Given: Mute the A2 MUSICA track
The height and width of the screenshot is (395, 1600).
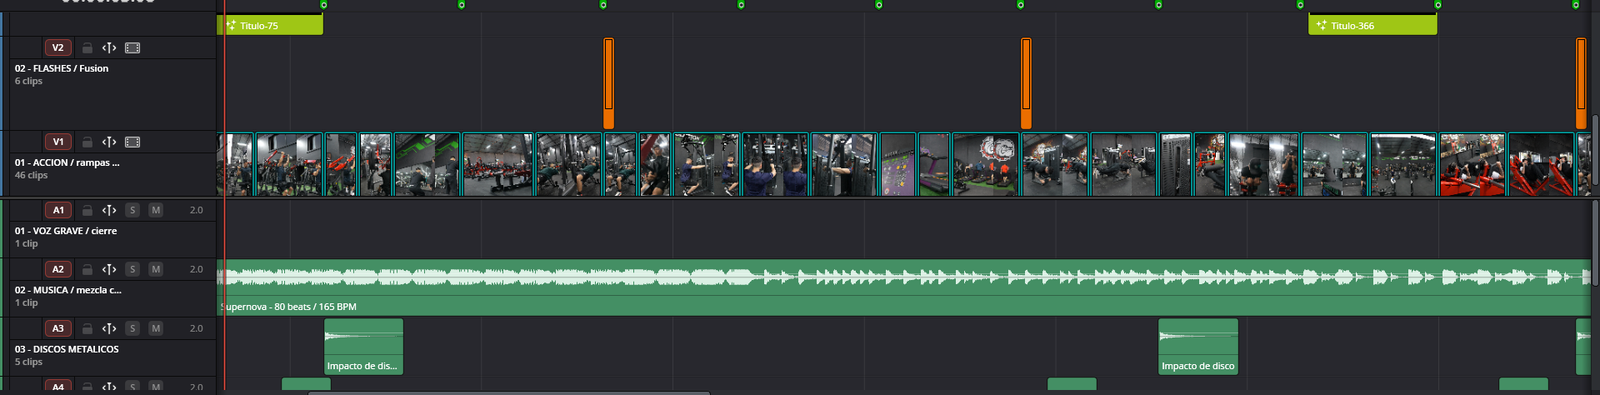Looking at the screenshot, I should pos(155,269).
